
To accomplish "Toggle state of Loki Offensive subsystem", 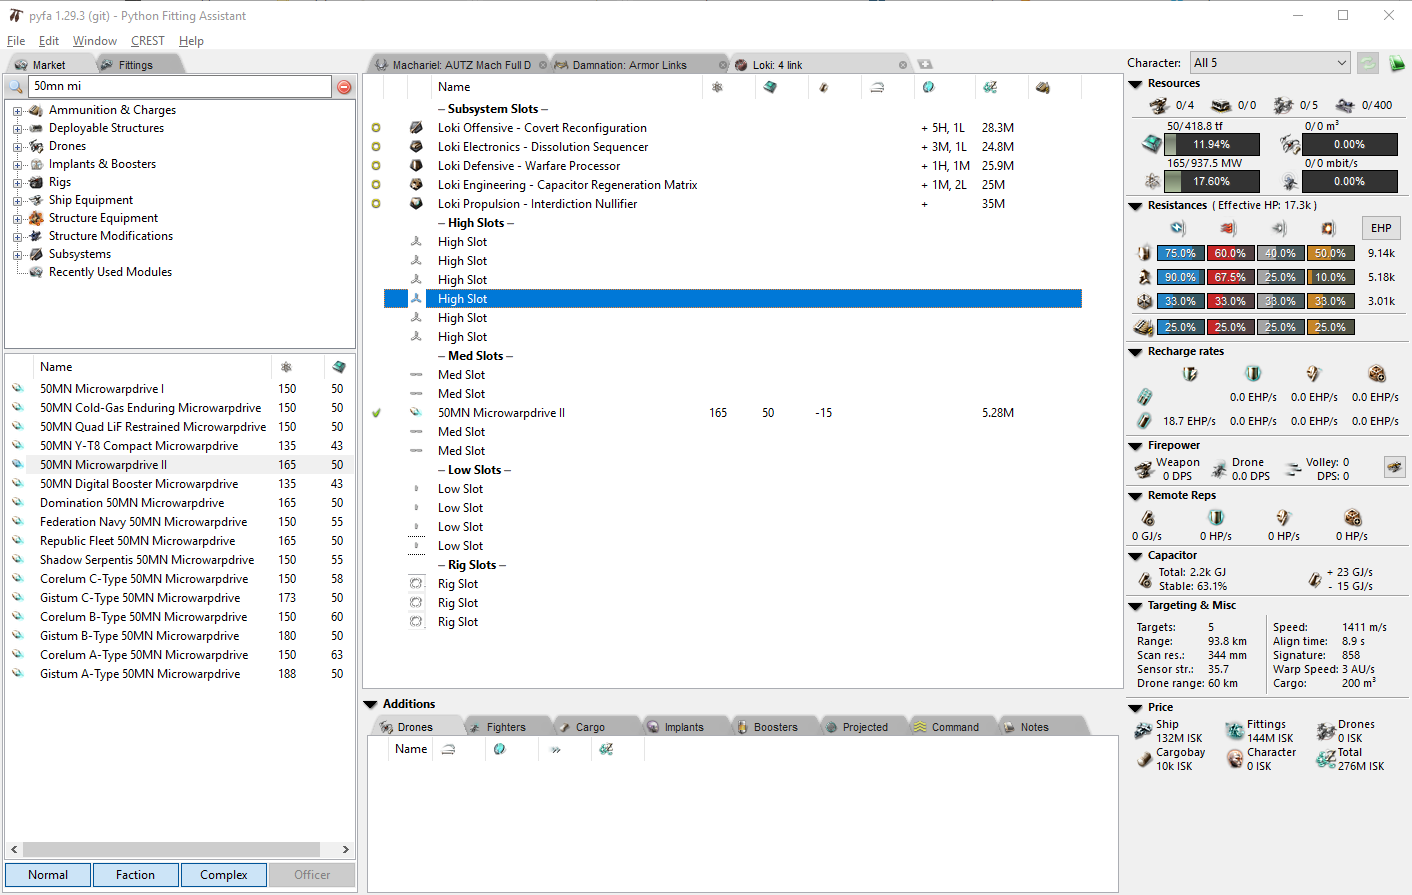I will (376, 128).
